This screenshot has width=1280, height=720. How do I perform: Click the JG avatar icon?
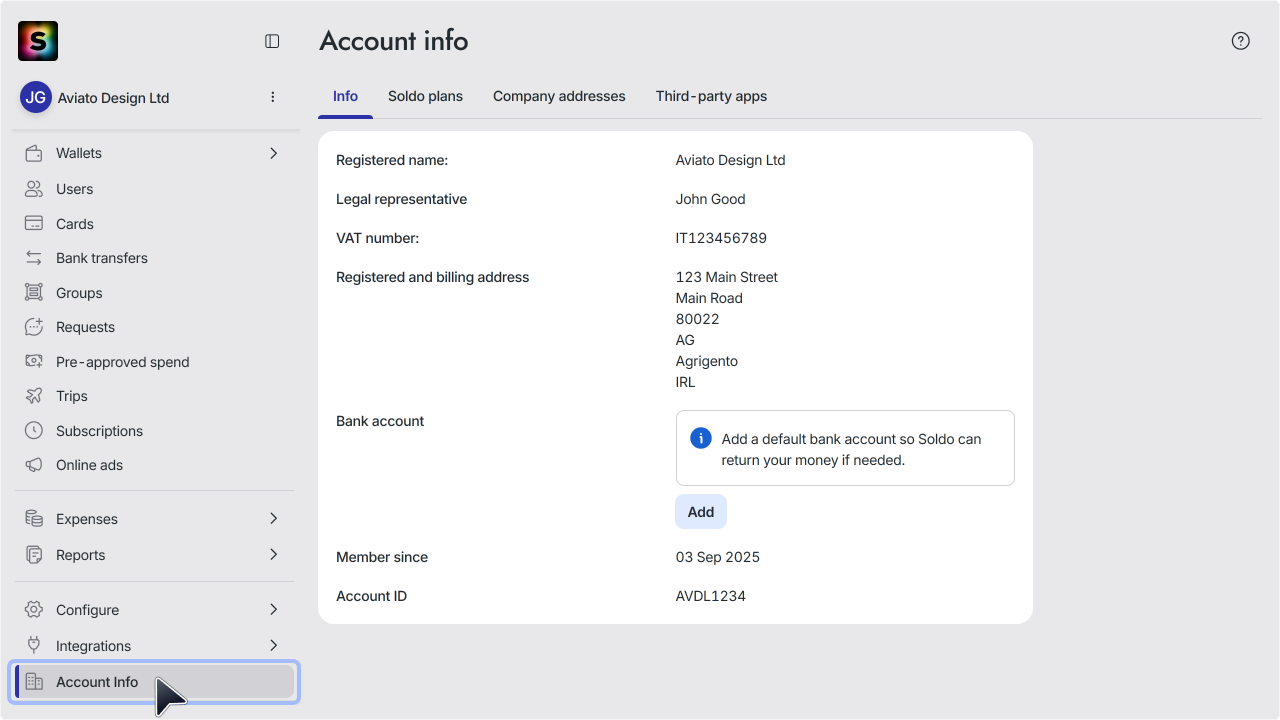pos(36,97)
